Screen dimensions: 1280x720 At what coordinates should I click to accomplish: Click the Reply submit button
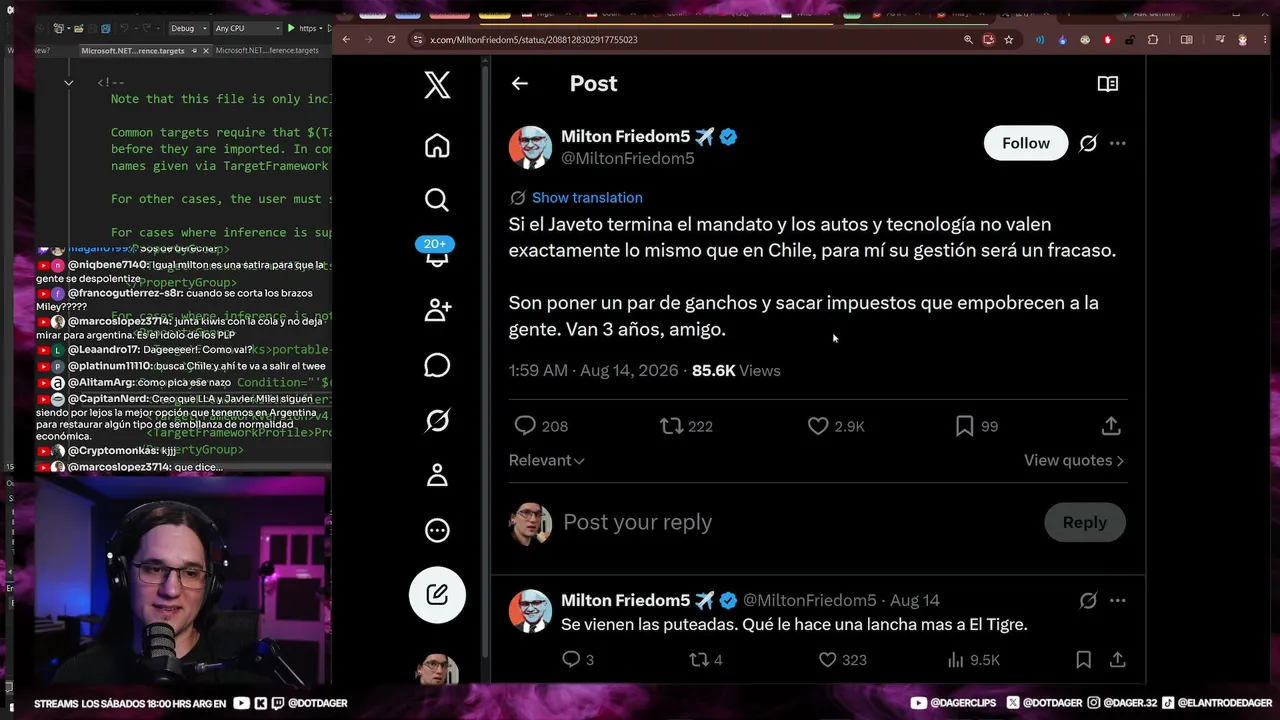click(1085, 522)
